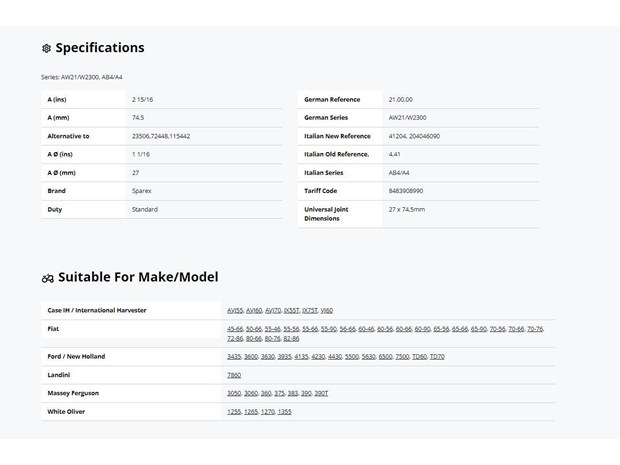Select the Massey Ferguson 3050 link
This screenshot has height=465, width=620.
234,393
